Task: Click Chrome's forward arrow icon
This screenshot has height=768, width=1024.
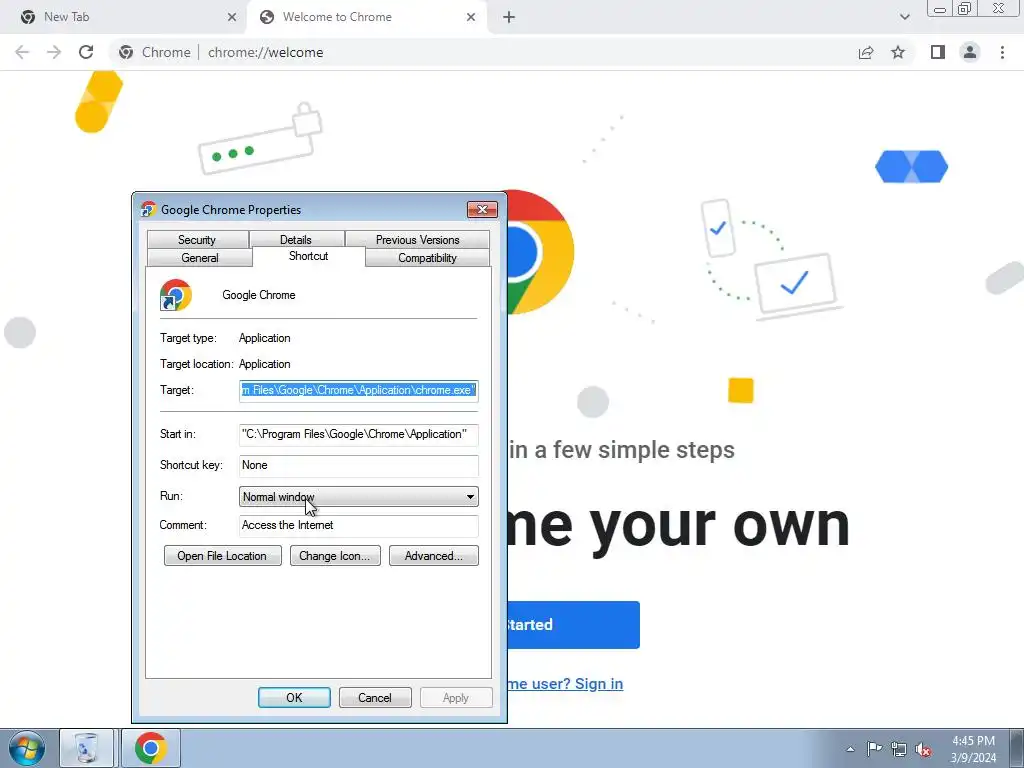Action: coord(54,52)
